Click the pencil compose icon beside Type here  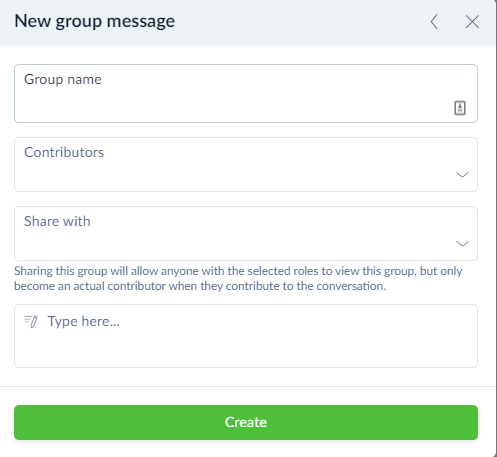point(31,322)
